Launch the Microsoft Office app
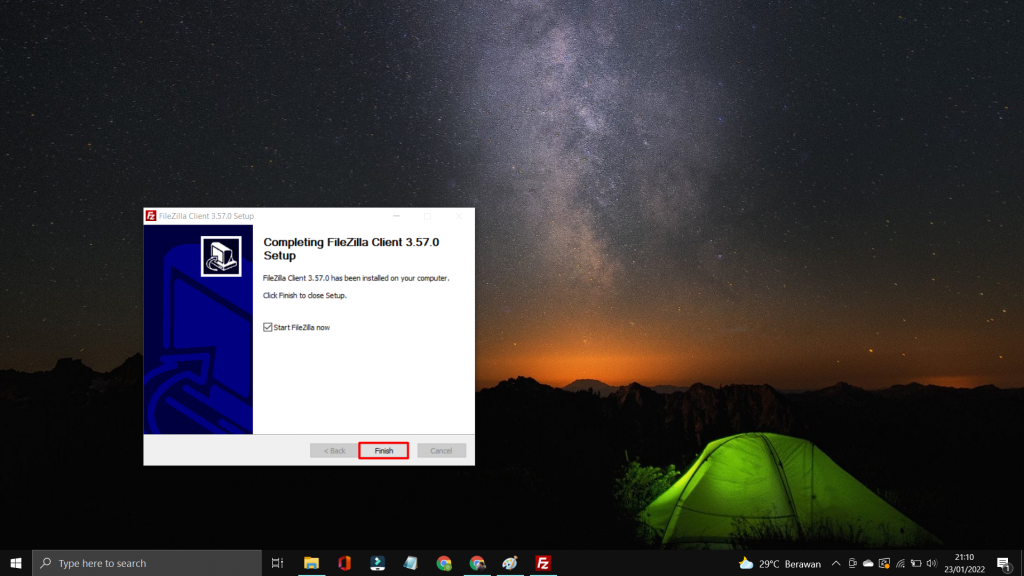 pyautogui.click(x=344, y=563)
